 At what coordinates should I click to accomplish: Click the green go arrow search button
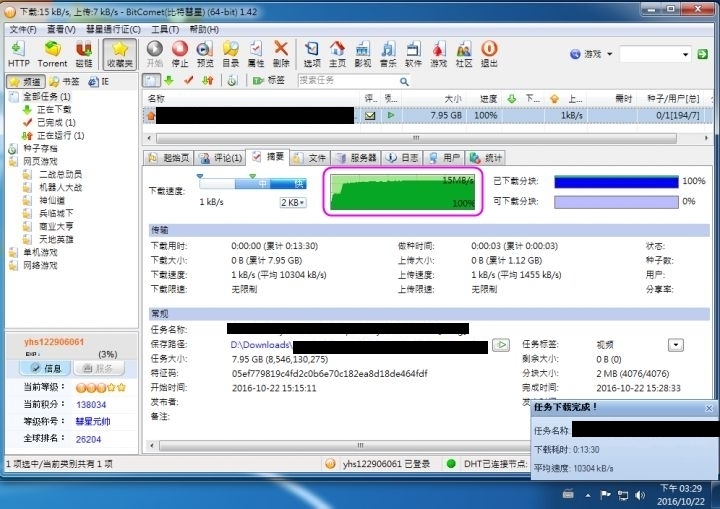pyautogui.click(x=702, y=54)
